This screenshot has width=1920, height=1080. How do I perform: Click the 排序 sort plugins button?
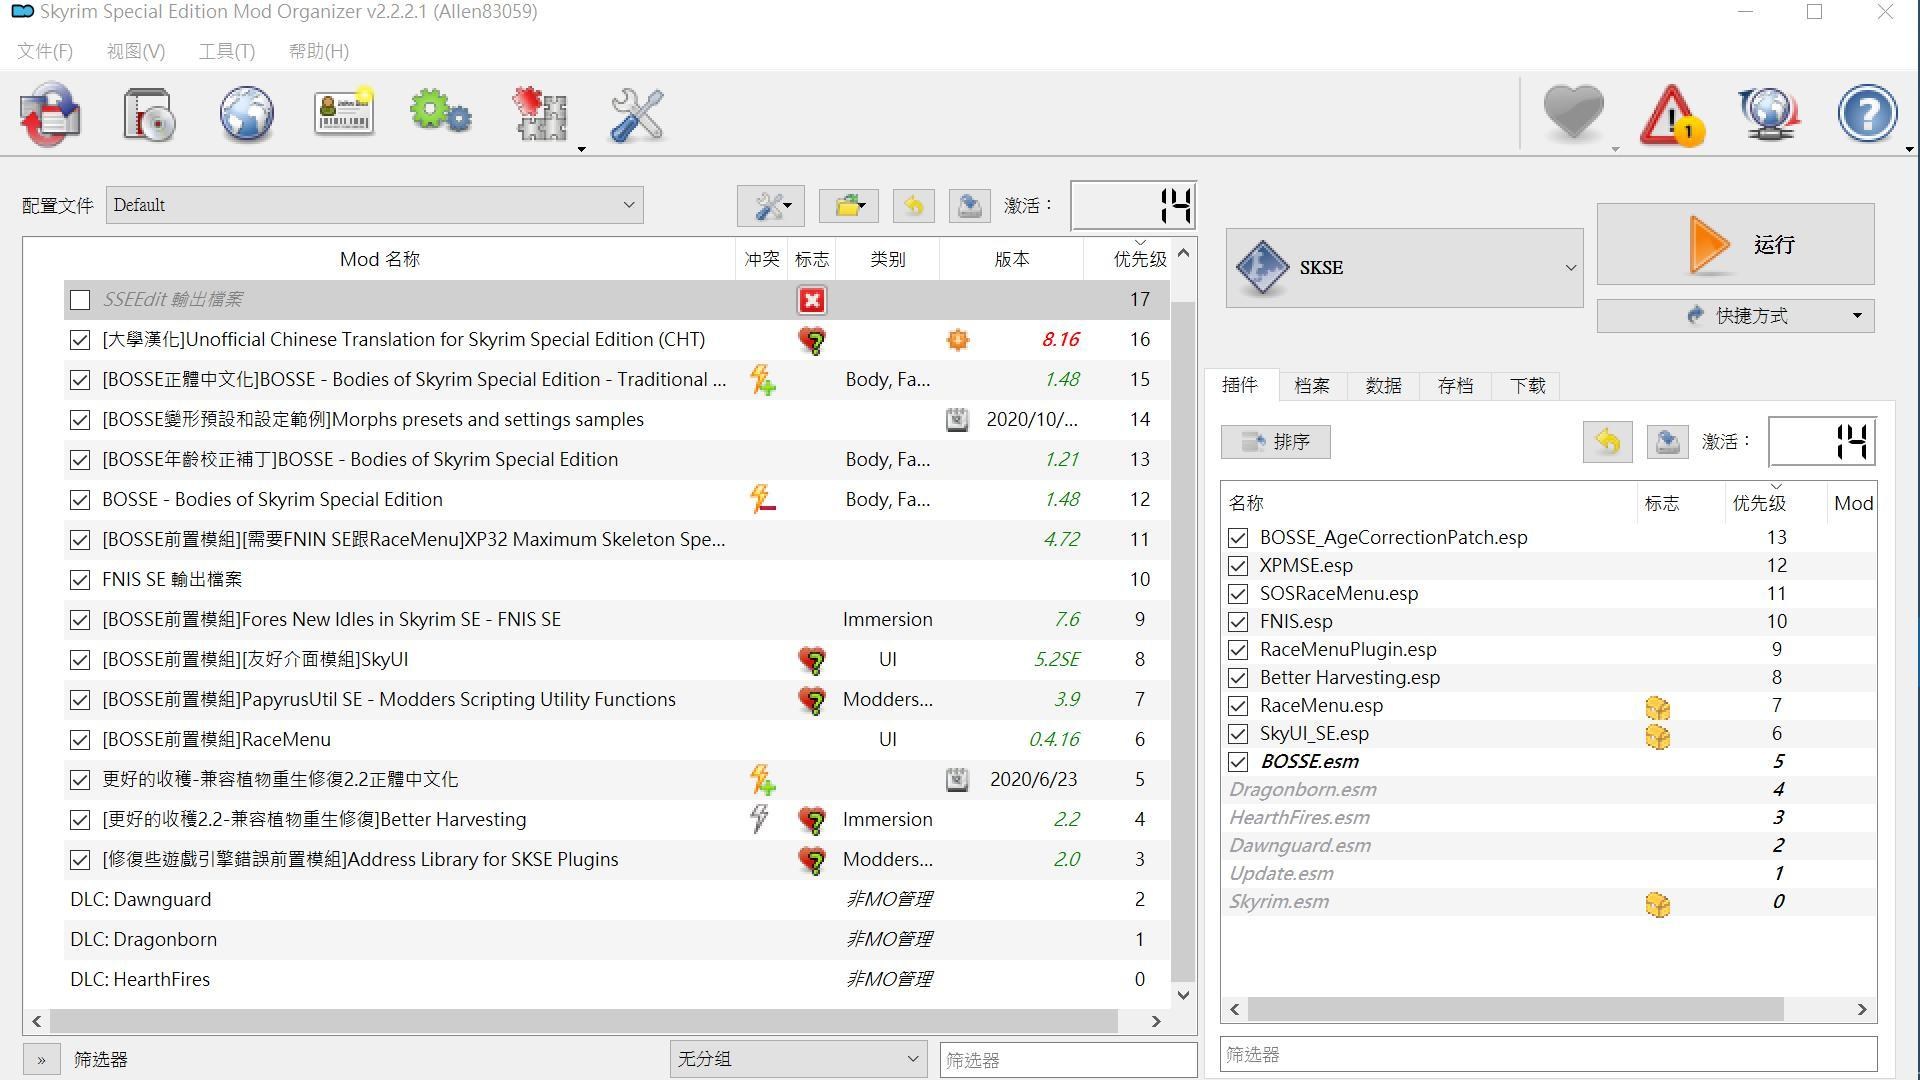(1275, 442)
